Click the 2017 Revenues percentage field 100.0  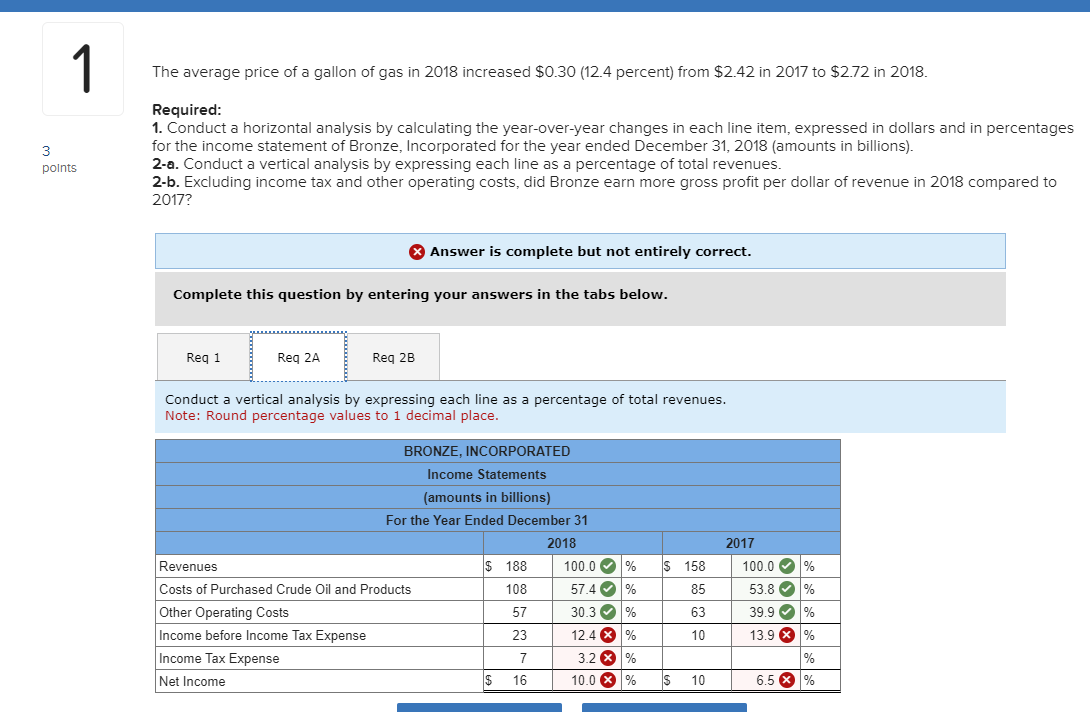pyautogui.click(x=766, y=566)
